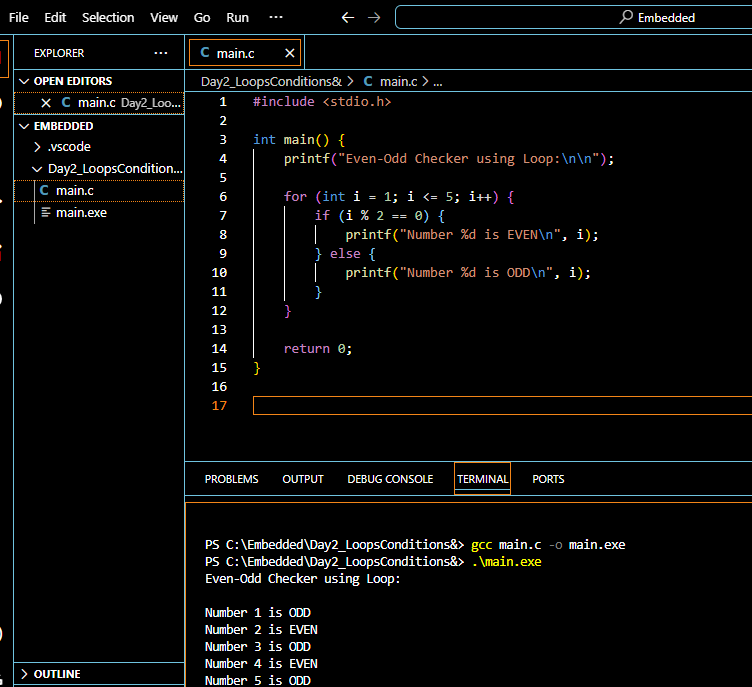Click the 'if (i % 2 == 0)' line
This screenshot has width=752, height=687.
(379, 216)
